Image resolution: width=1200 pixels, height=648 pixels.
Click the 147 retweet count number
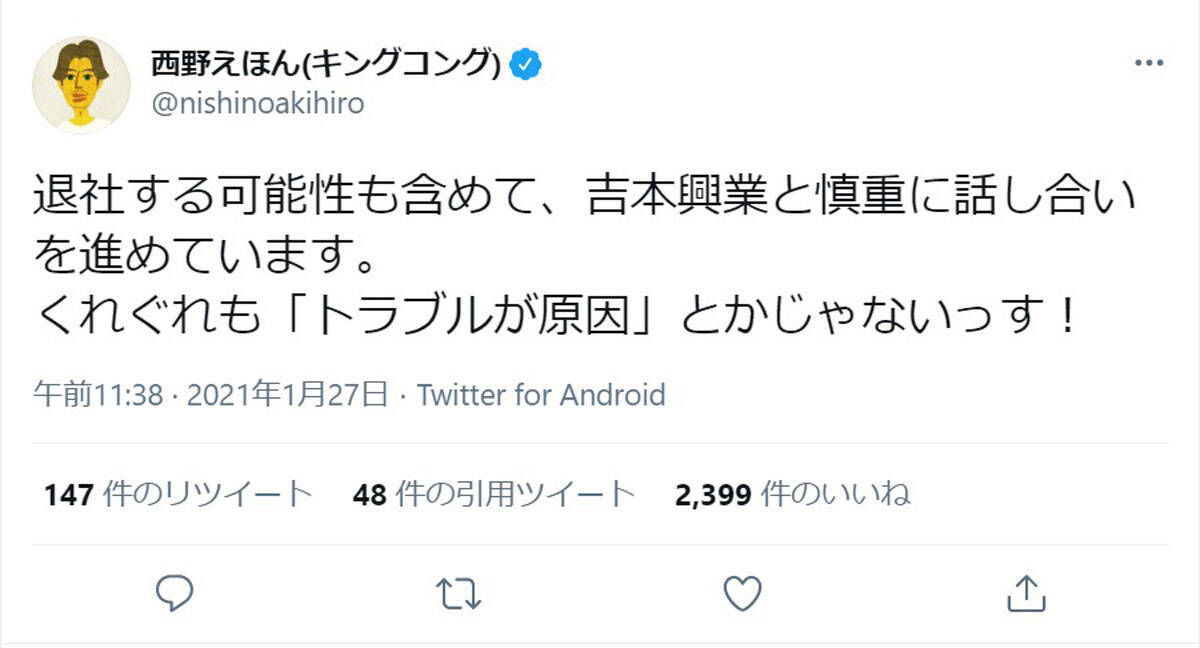(69, 494)
